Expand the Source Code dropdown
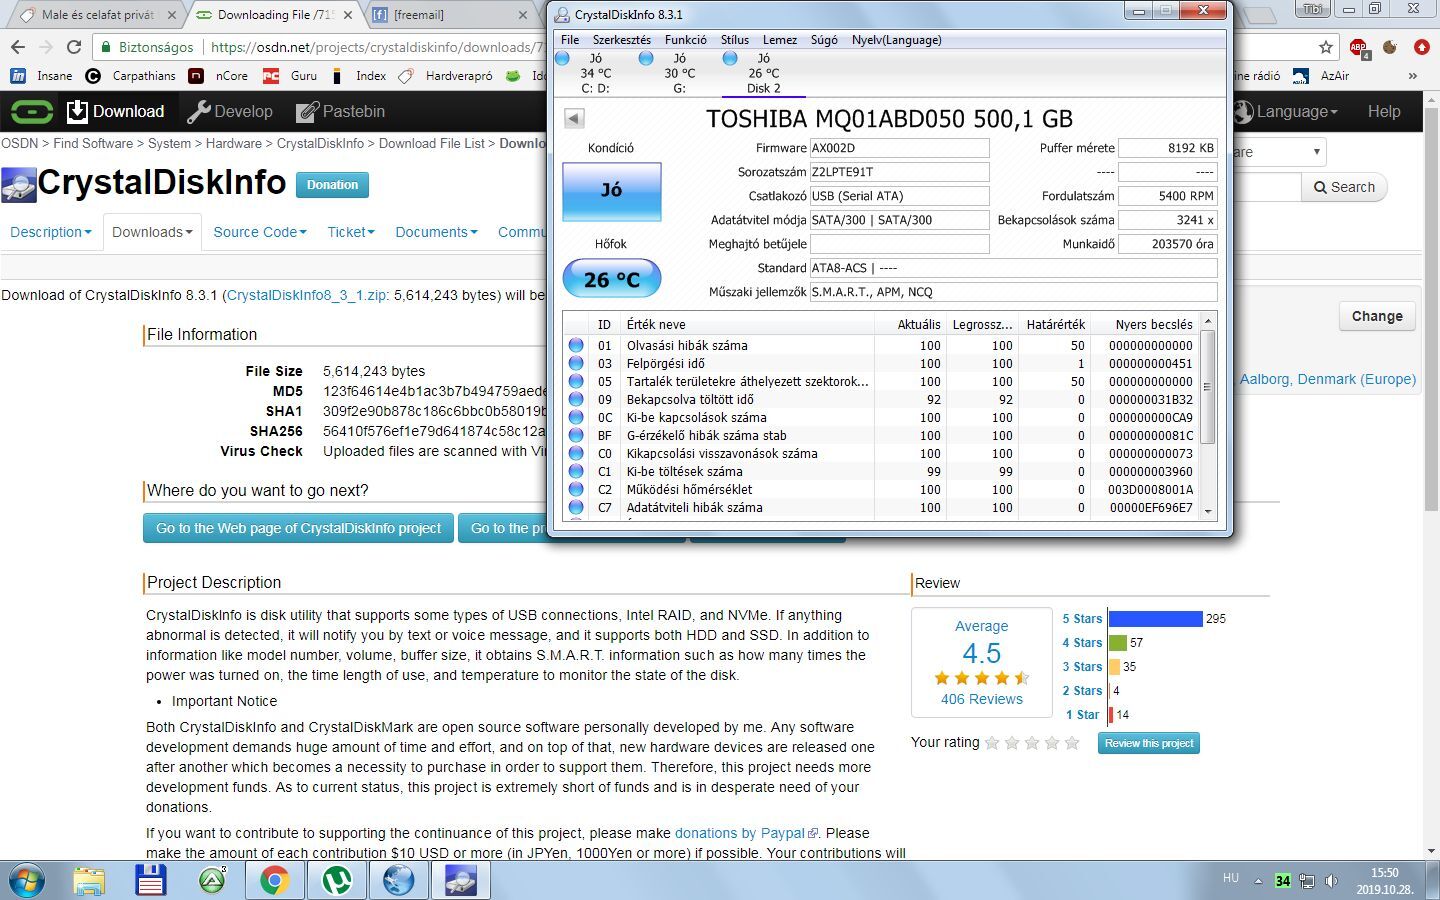This screenshot has height=900, width=1440. tap(260, 232)
